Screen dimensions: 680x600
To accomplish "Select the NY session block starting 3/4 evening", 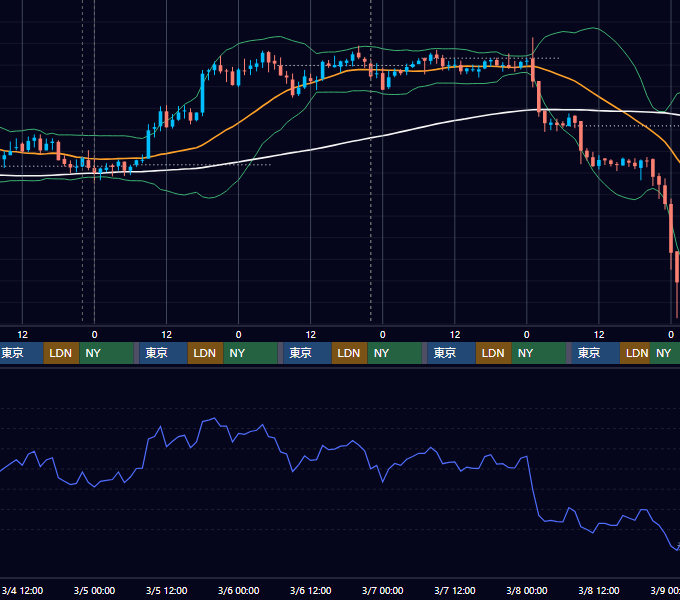I will [106, 353].
